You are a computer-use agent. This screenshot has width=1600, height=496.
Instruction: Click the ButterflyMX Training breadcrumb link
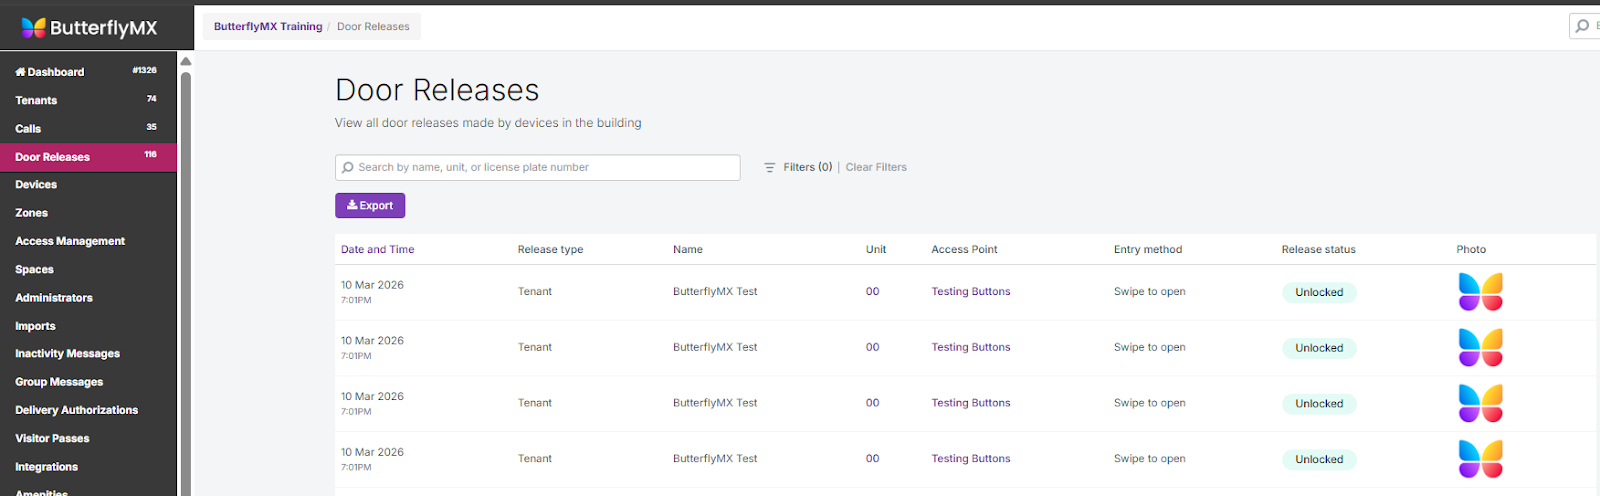tap(268, 26)
